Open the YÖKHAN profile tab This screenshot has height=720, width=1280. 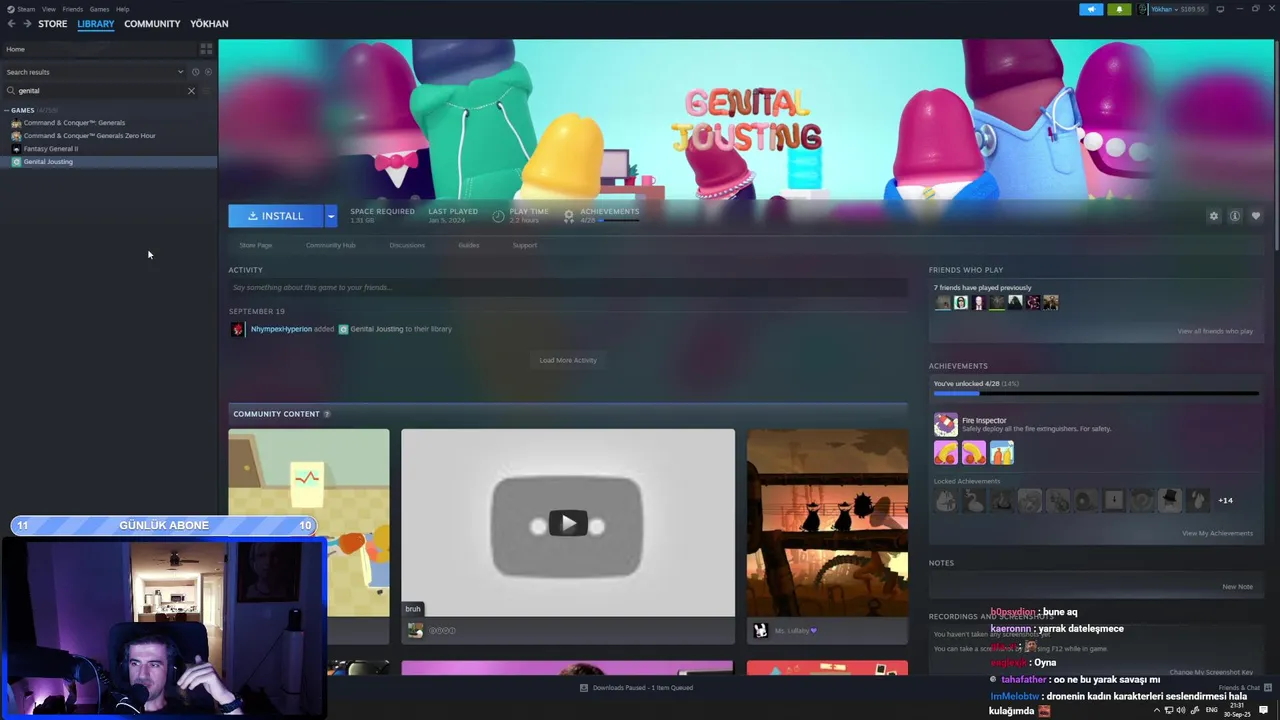[x=209, y=24]
